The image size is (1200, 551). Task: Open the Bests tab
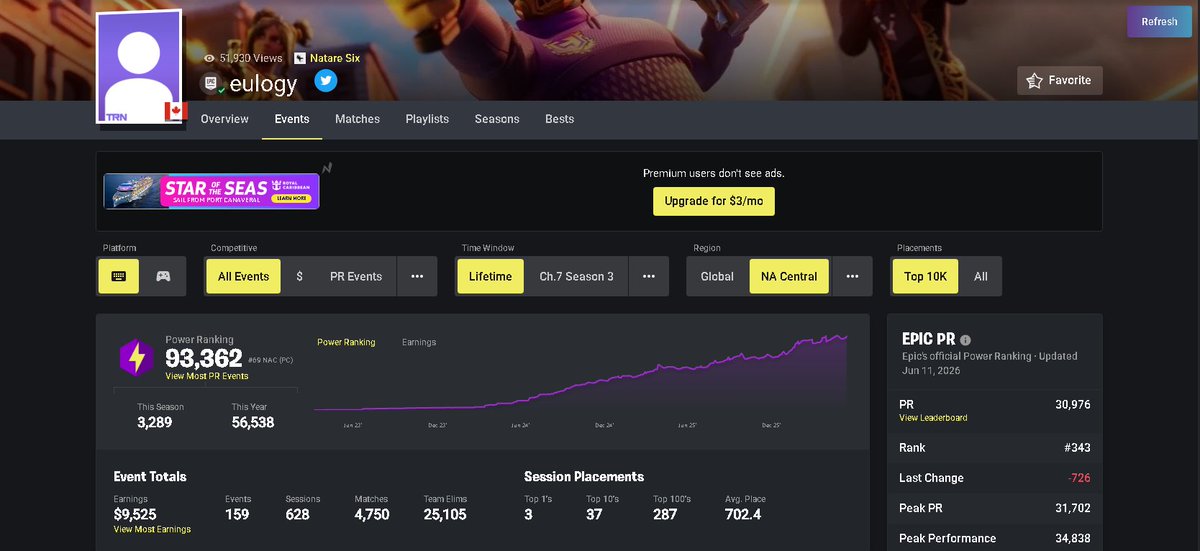(x=560, y=119)
